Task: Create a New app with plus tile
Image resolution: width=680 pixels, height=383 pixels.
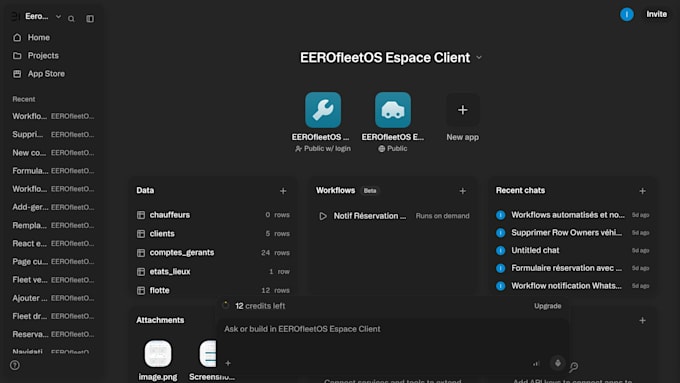Action: [x=463, y=110]
